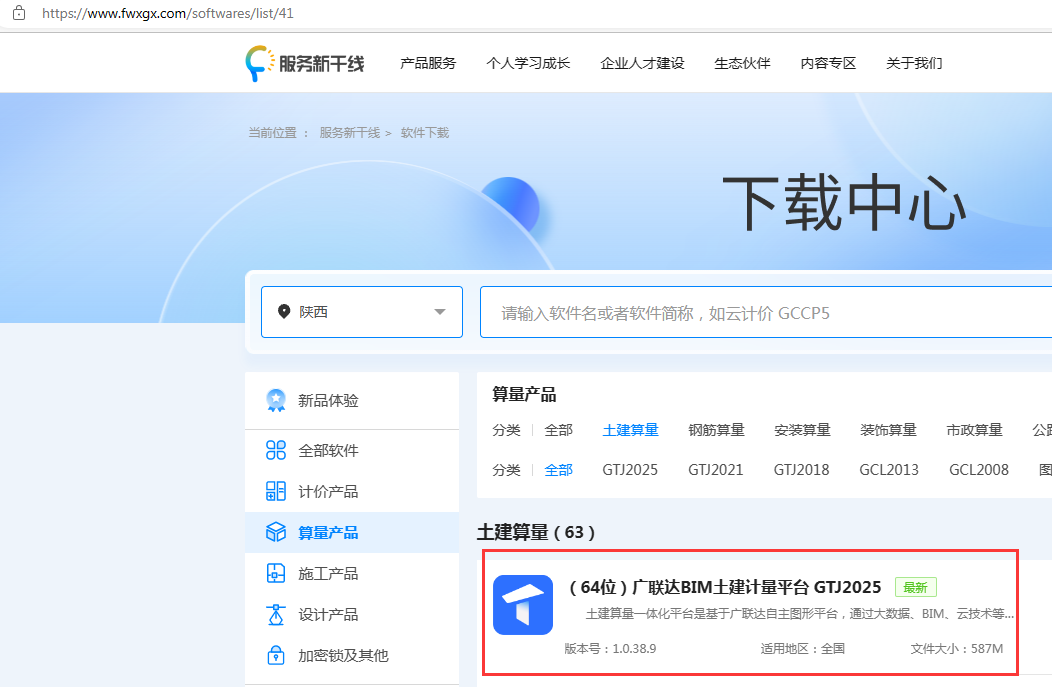The width and height of the screenshot is (1052, 687).
Task: Click the 全部软件 grid icon
Action: click(x=276, y=450)
